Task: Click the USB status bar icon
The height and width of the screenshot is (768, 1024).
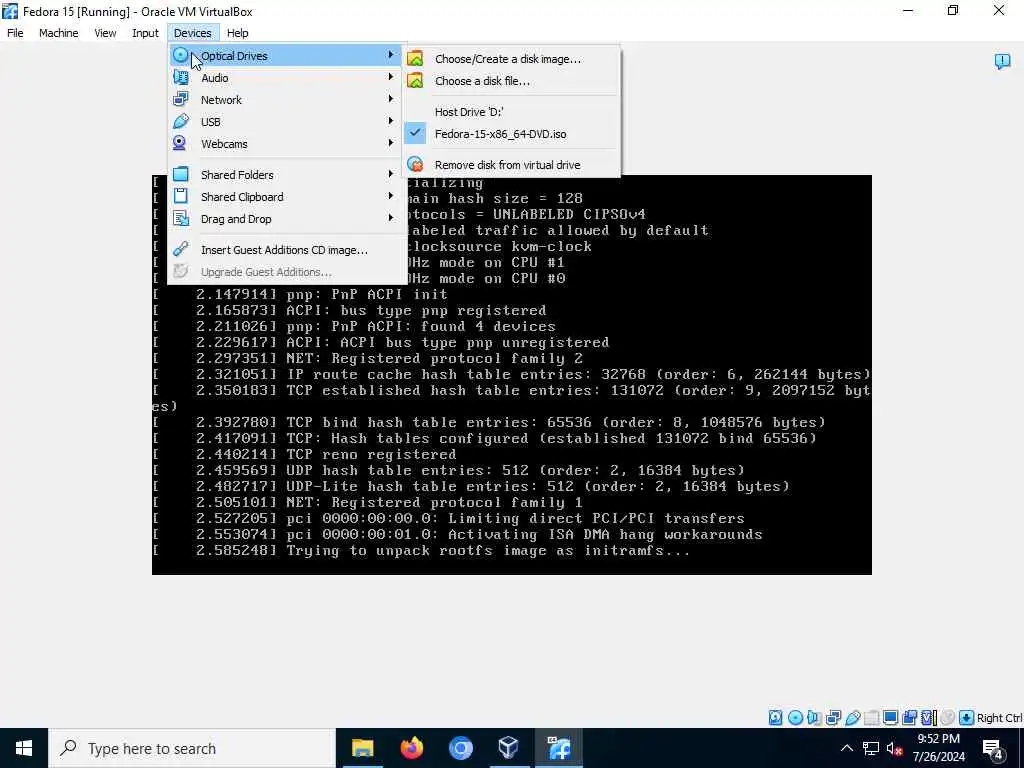Action: (x=853, y=718)
